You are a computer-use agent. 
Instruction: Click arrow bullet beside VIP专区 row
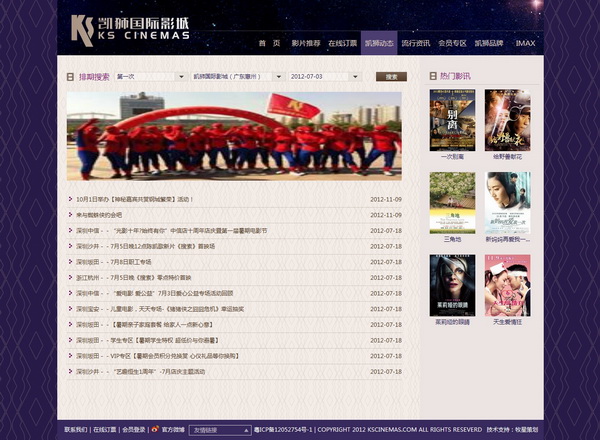pyautogui.click(x=70, y=356)
